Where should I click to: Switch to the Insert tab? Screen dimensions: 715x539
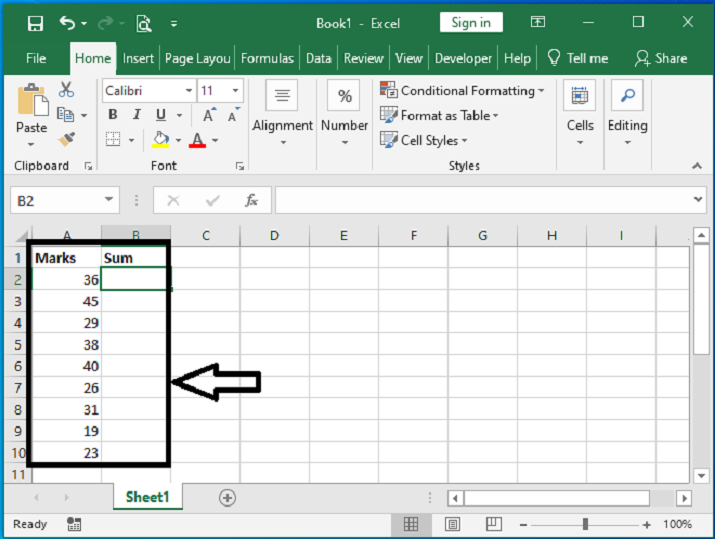[138, 58]
